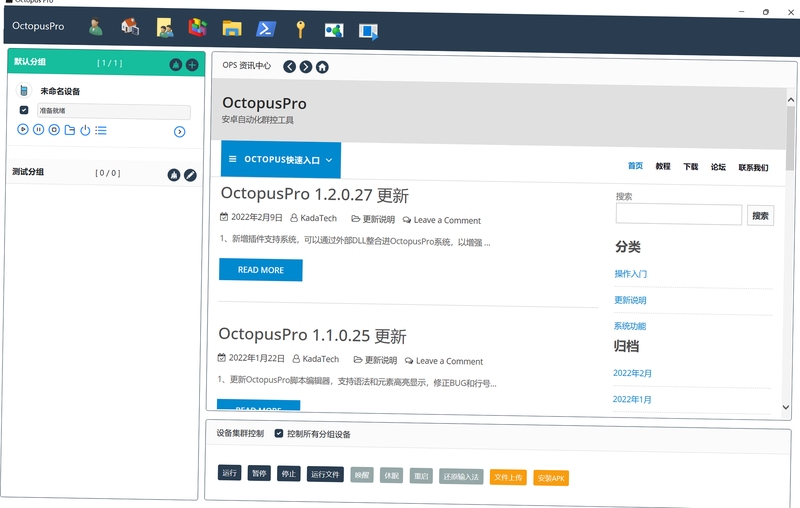Viewport: 800px width, 508px height.
Task: Launch the PowerShell terminal icon
Action: click(x=266, y=29)
